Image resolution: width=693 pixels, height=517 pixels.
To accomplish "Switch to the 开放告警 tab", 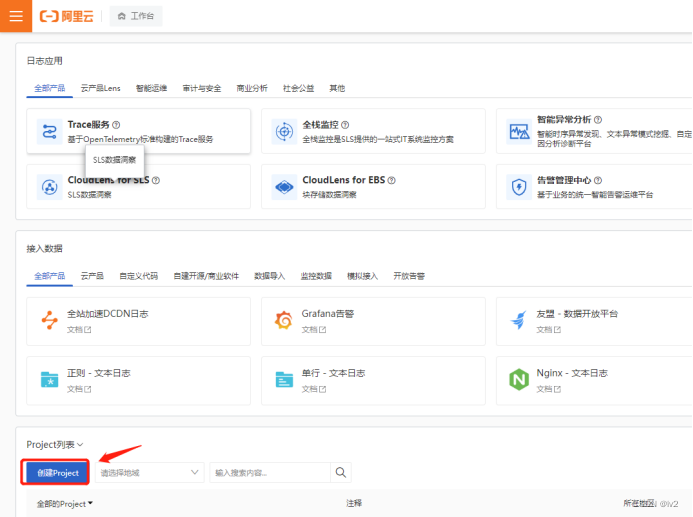I will 409,276.
